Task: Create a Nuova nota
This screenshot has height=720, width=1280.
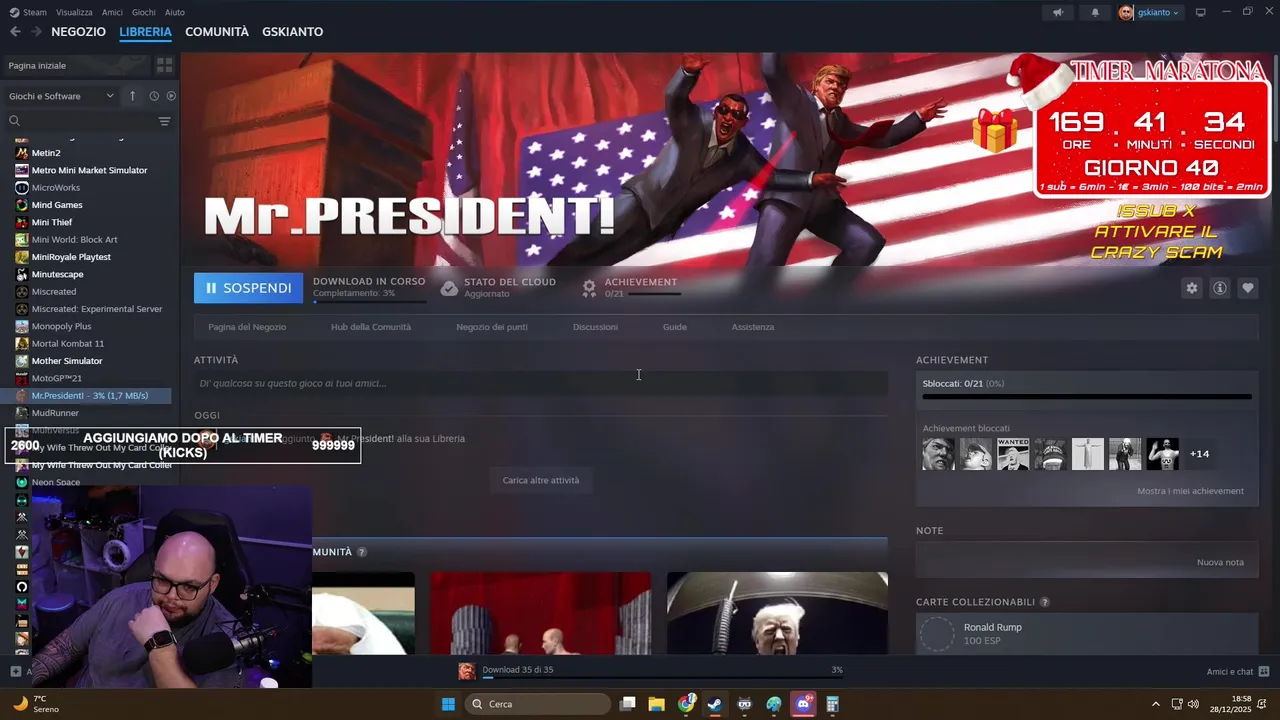Action: pyautogui.click(x=1220, y=562)
